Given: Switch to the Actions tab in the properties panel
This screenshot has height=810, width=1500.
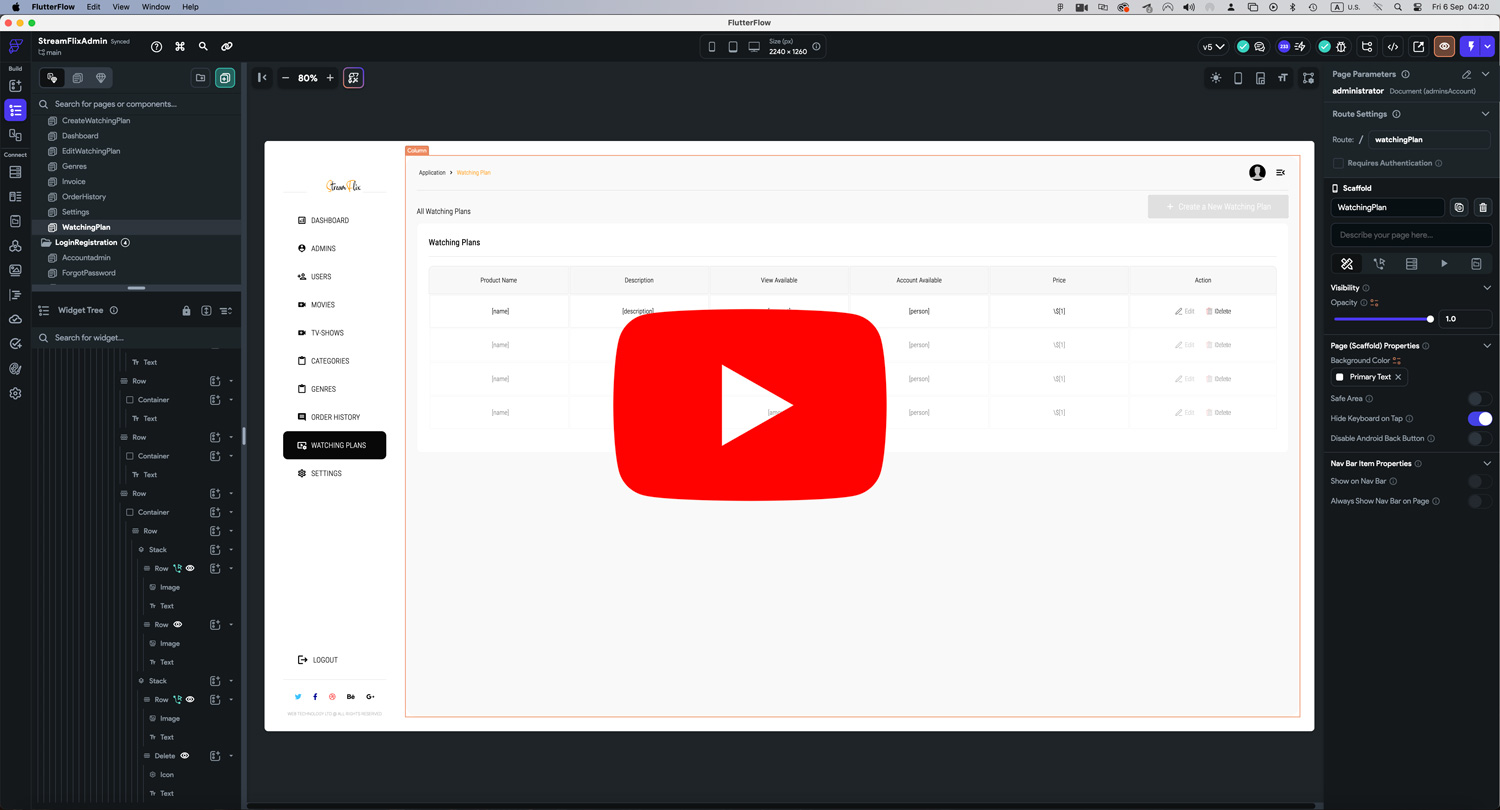Looking at the screenshot, I should point(1379,264).
